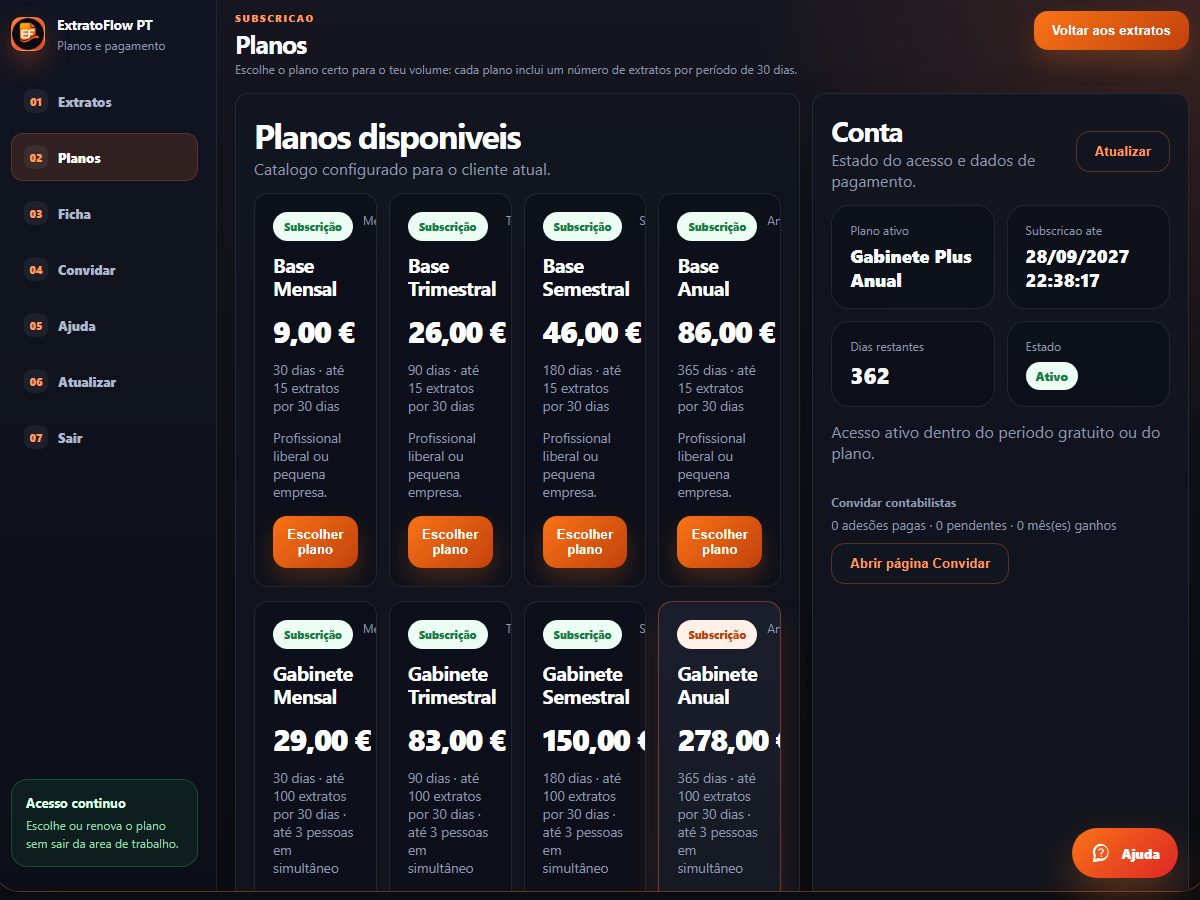Click Subscrição badge on Base Mensal card
1200x900 pixels.
pos(313,227)
